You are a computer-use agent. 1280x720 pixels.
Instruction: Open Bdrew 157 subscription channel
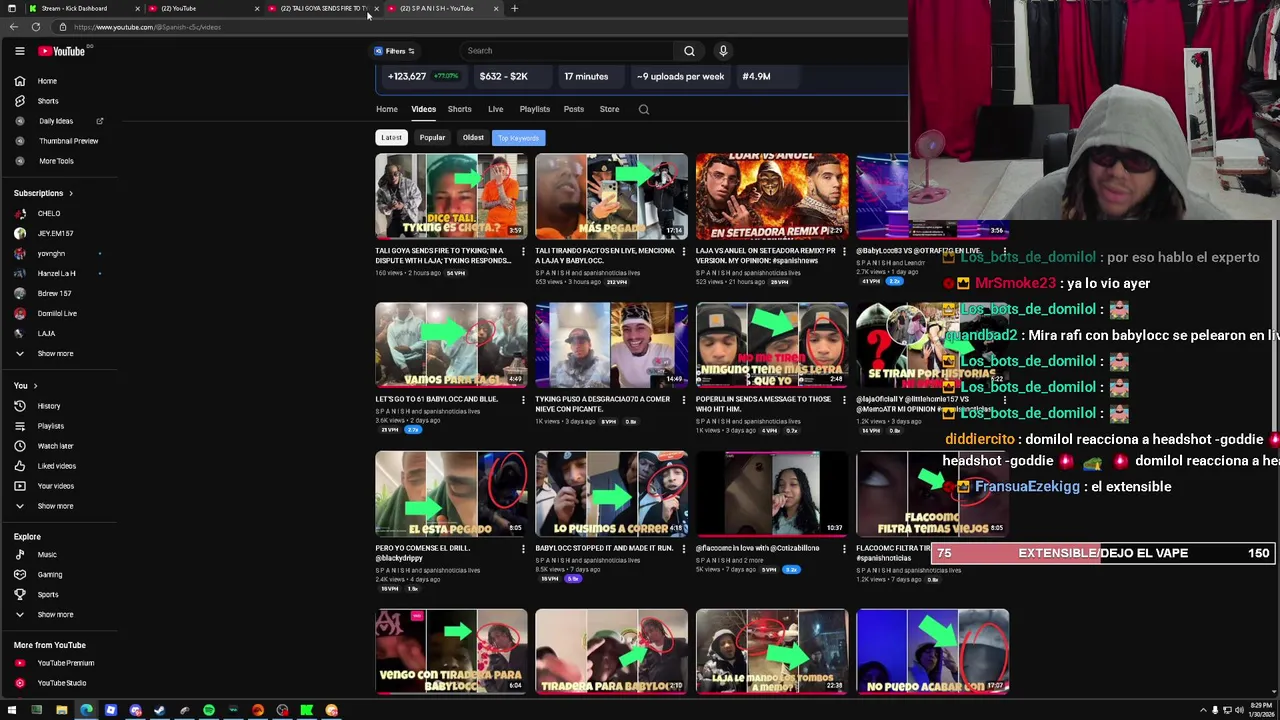[54, 293]
